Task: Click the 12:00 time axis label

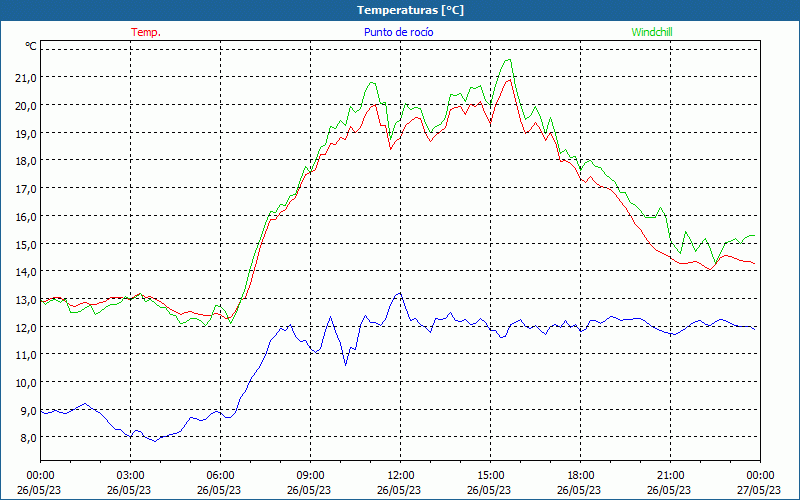Action: [x=401, y=476]
